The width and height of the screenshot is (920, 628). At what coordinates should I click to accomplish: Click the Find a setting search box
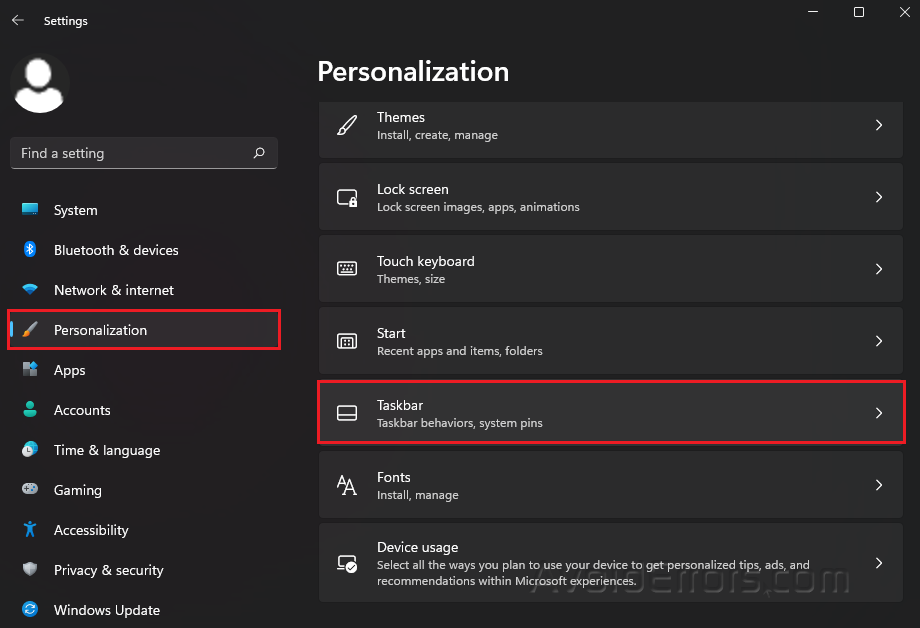click(x=143, y=153)
